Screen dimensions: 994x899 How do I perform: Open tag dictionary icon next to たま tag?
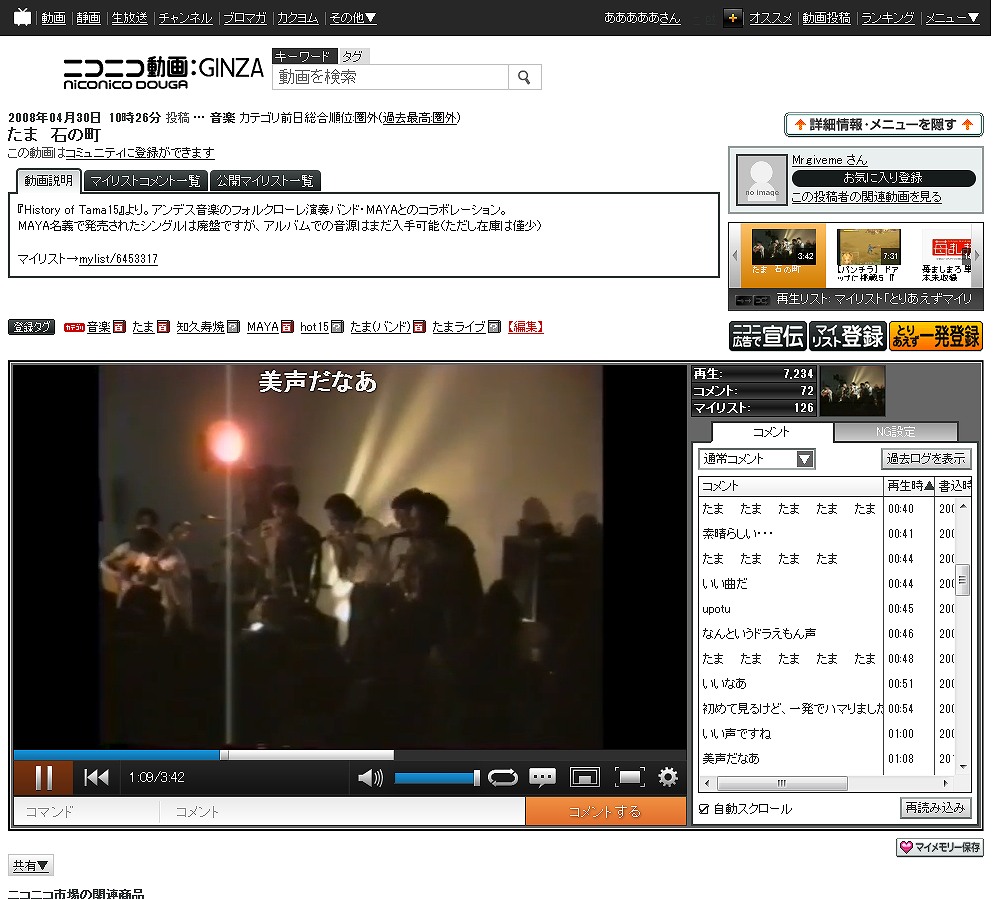(x=164, y=327)
